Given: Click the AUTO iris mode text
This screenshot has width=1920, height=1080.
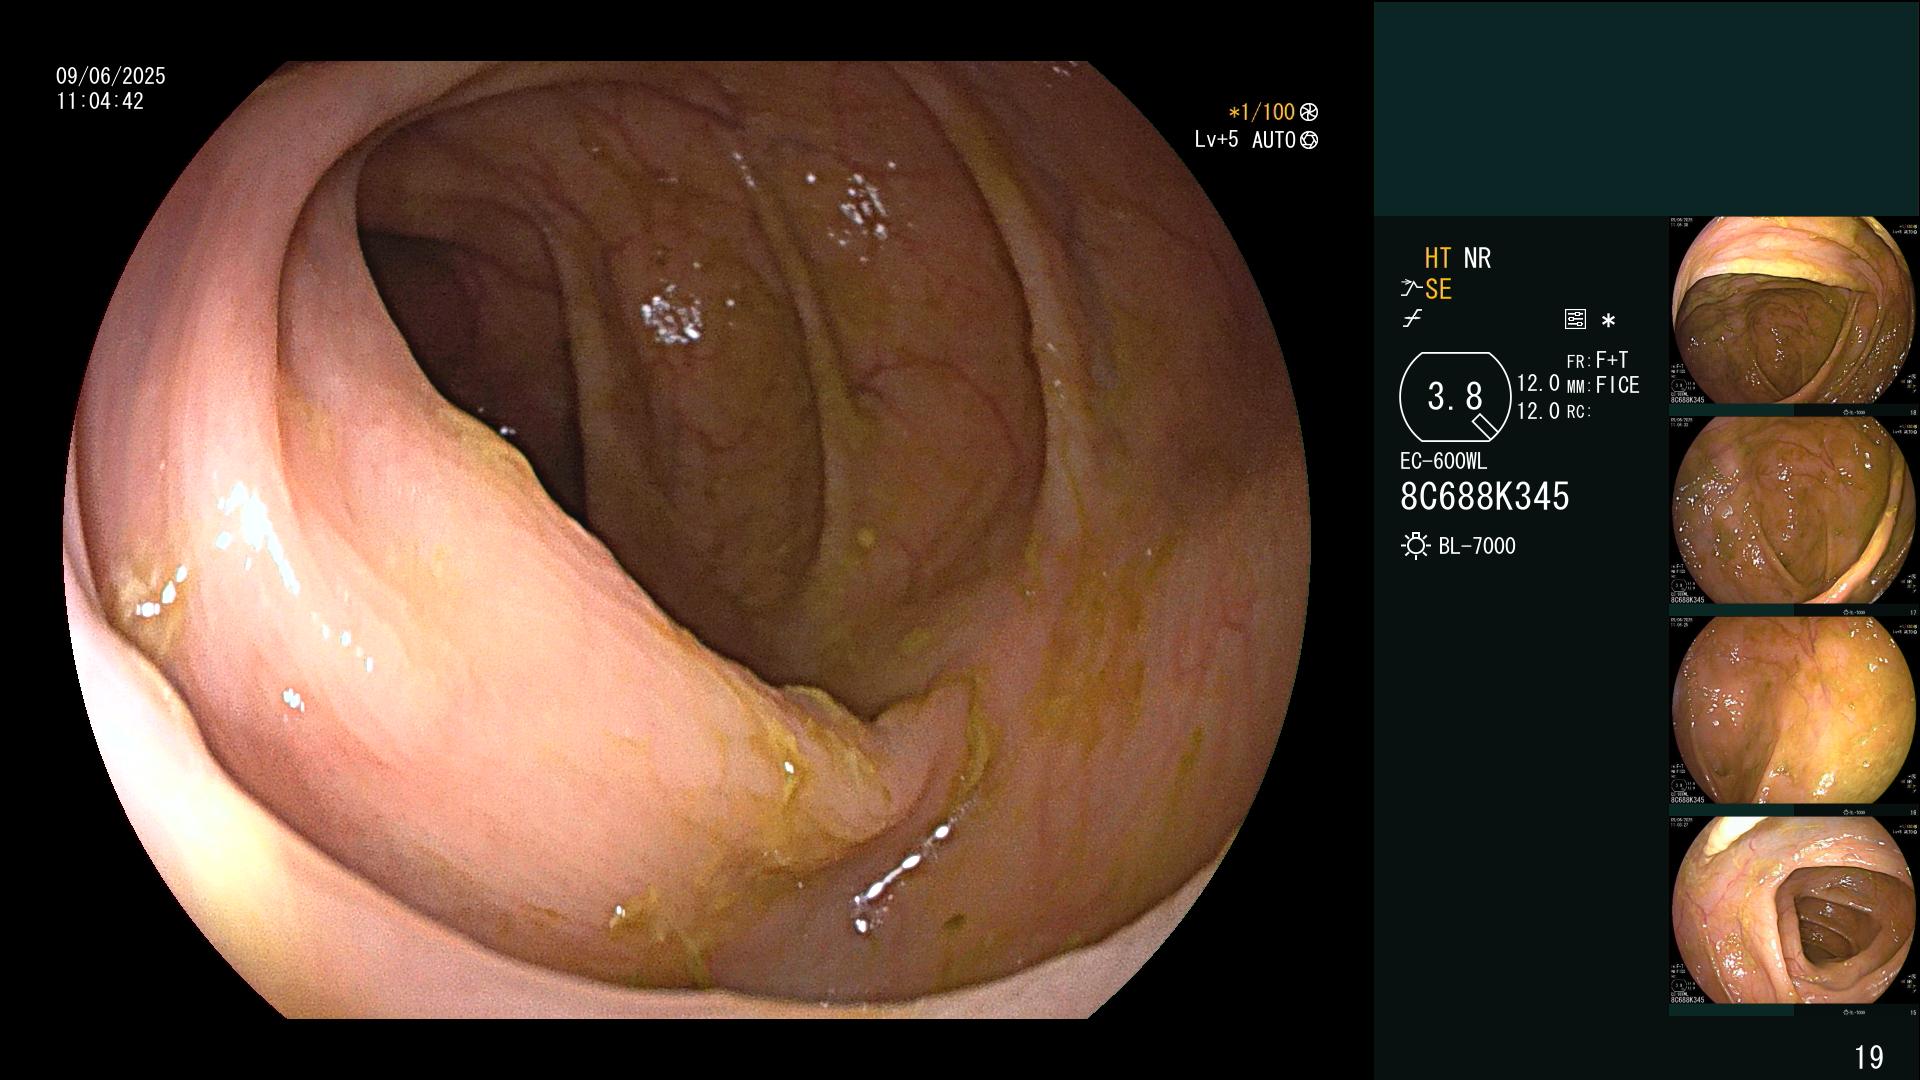Looking at the screenshot, I should 1274,140.
